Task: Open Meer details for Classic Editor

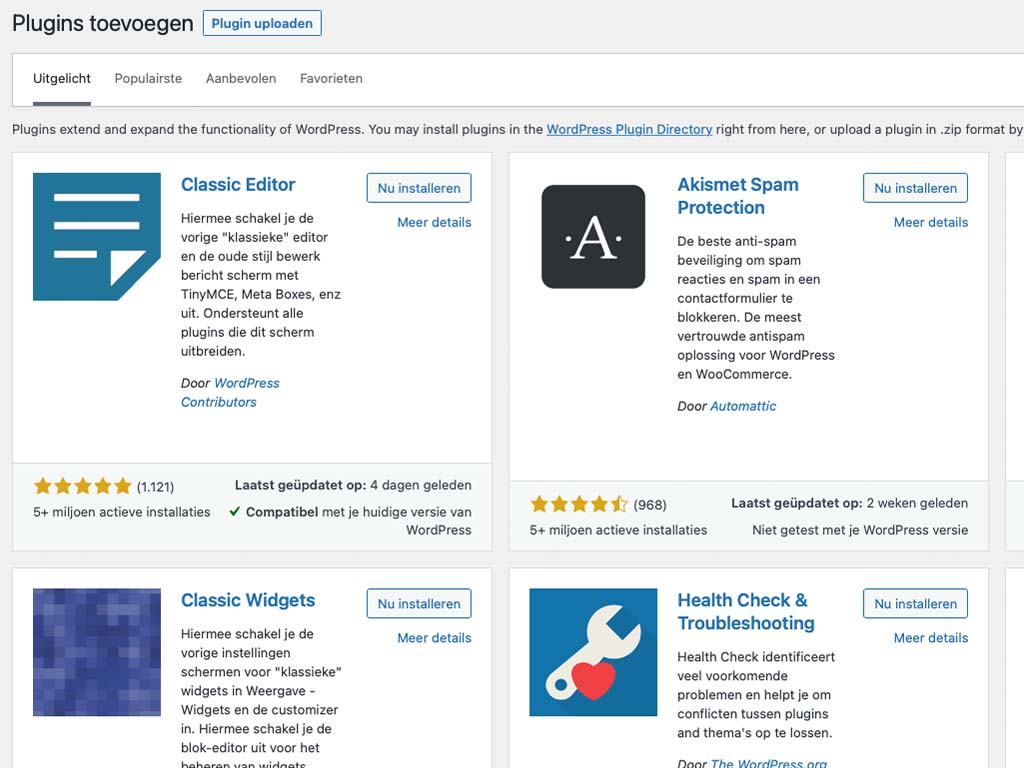Action: [x=434, y=222]
